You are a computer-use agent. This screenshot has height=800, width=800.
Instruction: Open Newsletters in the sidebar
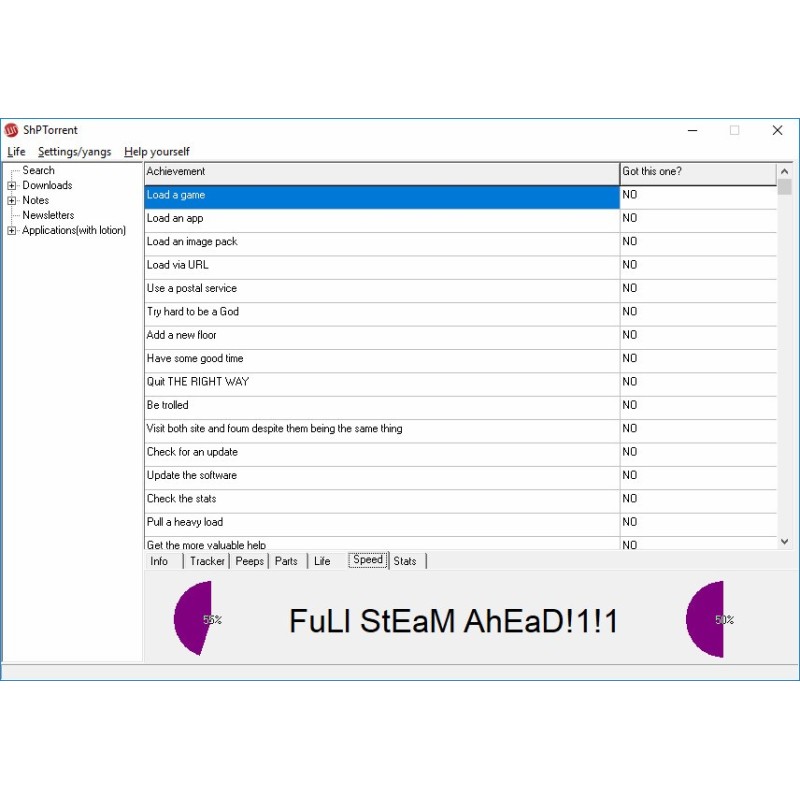48,215
